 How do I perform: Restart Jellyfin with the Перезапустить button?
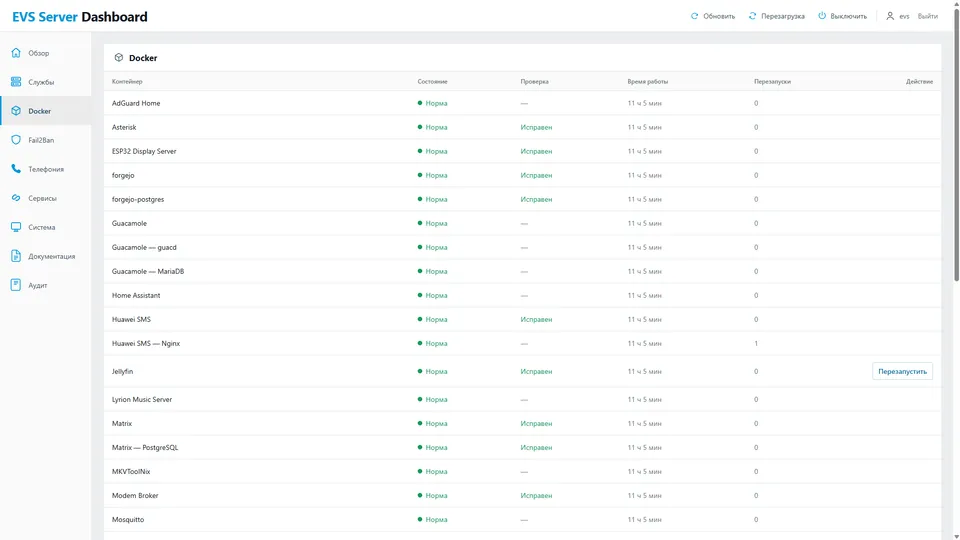(x=902, y=371)
